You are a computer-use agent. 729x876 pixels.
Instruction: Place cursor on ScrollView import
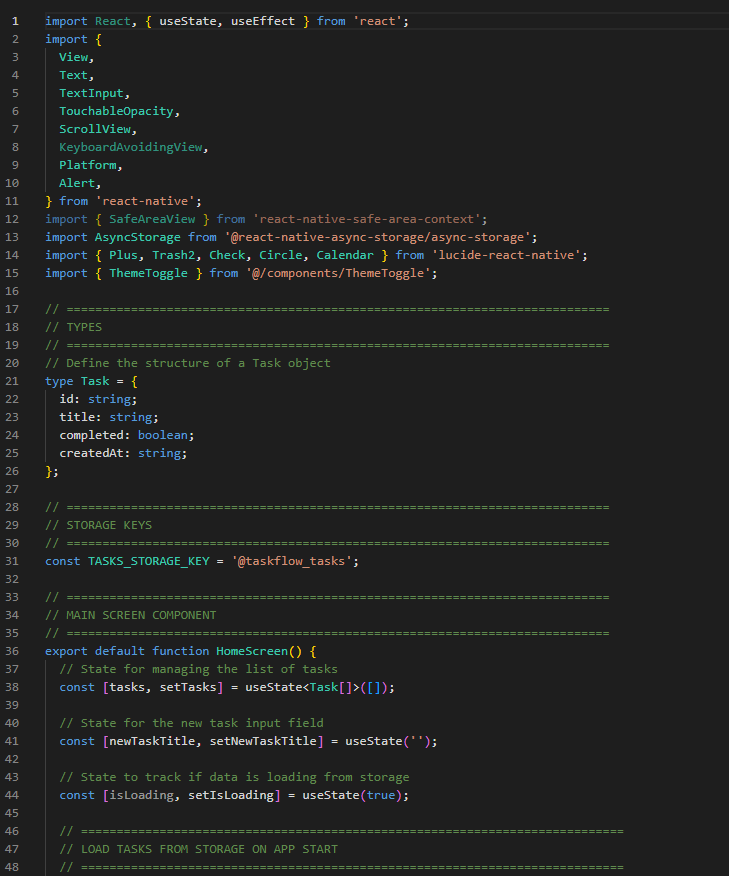pyautogui.click(x=98, y=129)
